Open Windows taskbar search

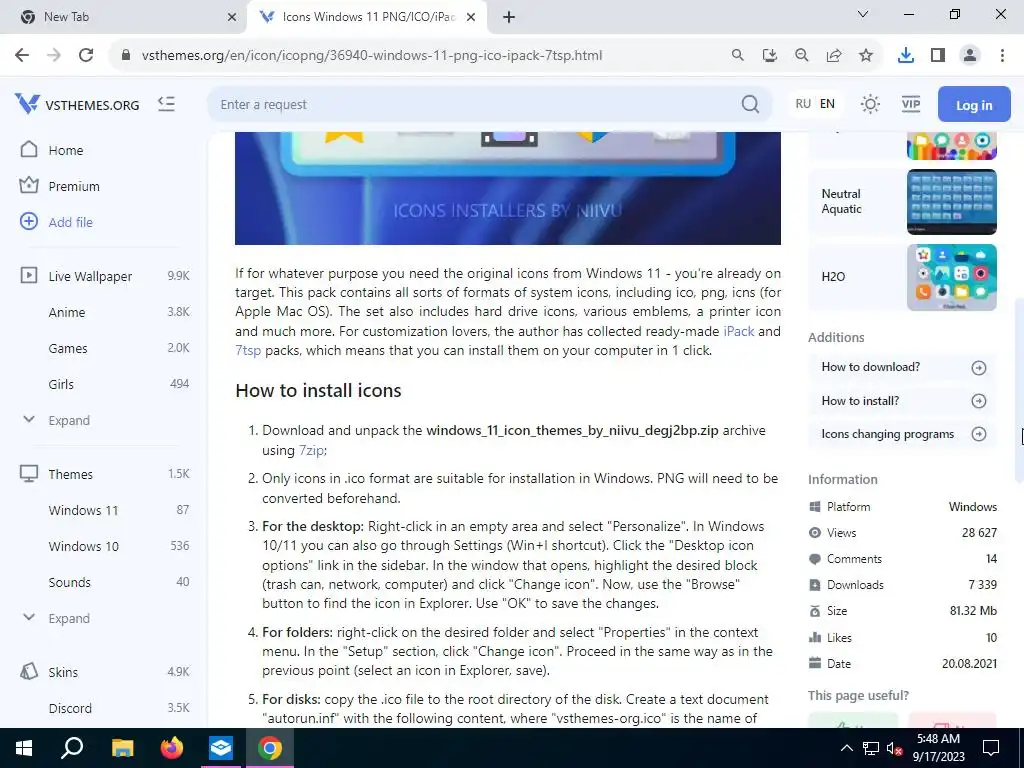[72, 748]
